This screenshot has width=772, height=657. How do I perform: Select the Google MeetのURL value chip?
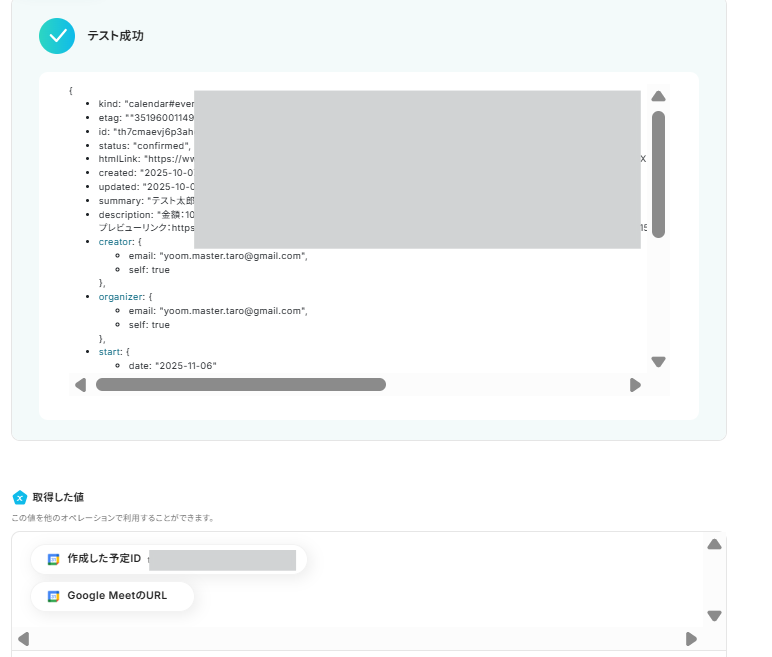(112, 596)
